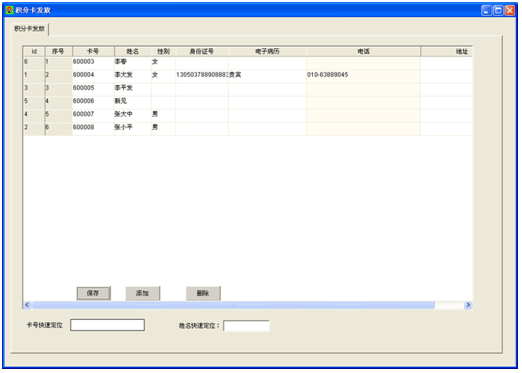
Task: Close the 积分卡发放 window
Action: tap(510, 10)
